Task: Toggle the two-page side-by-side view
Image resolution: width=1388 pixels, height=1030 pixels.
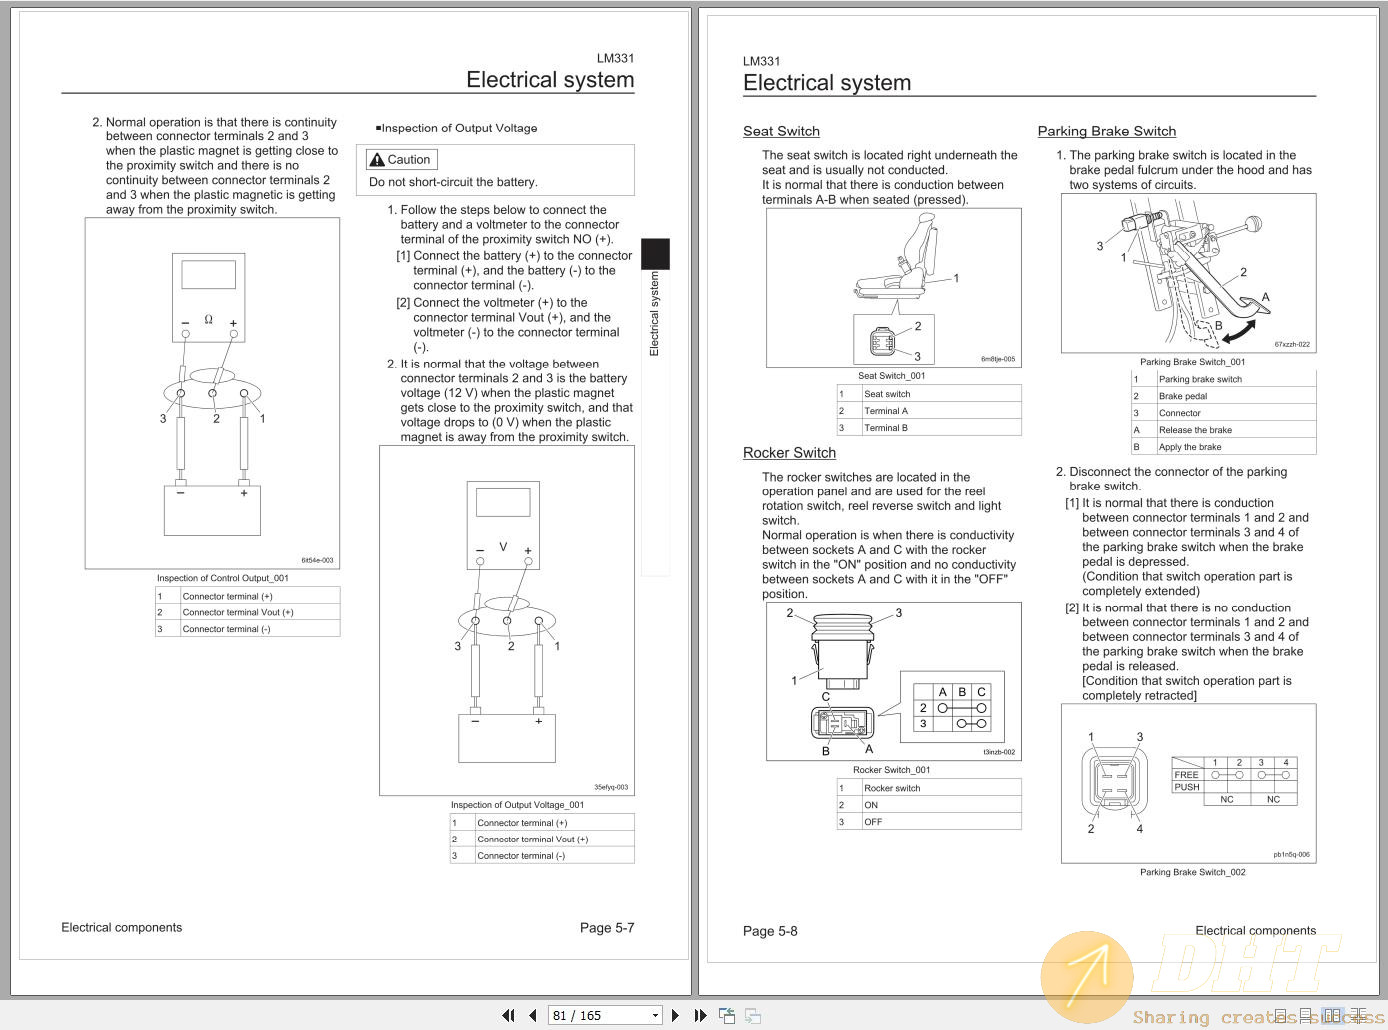Action: coord(1331,1016)
